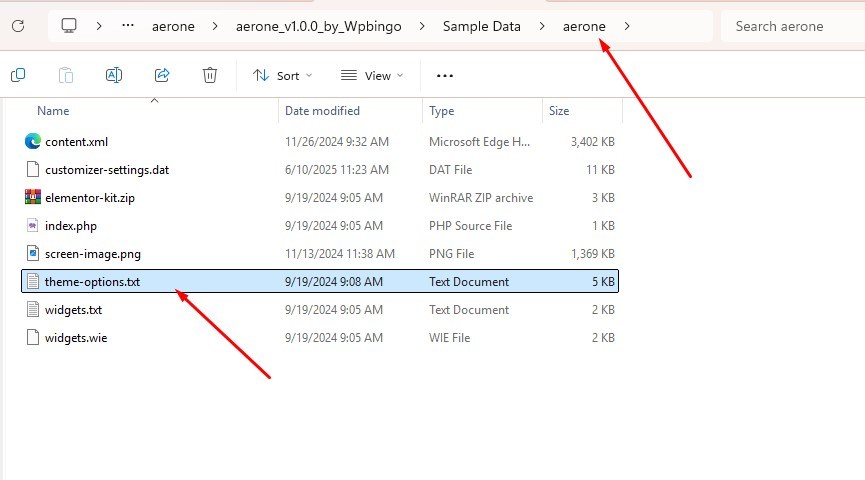
Task: Expand chevron after the last aerone breadcrumb
Action: click(x=627, y=26)
